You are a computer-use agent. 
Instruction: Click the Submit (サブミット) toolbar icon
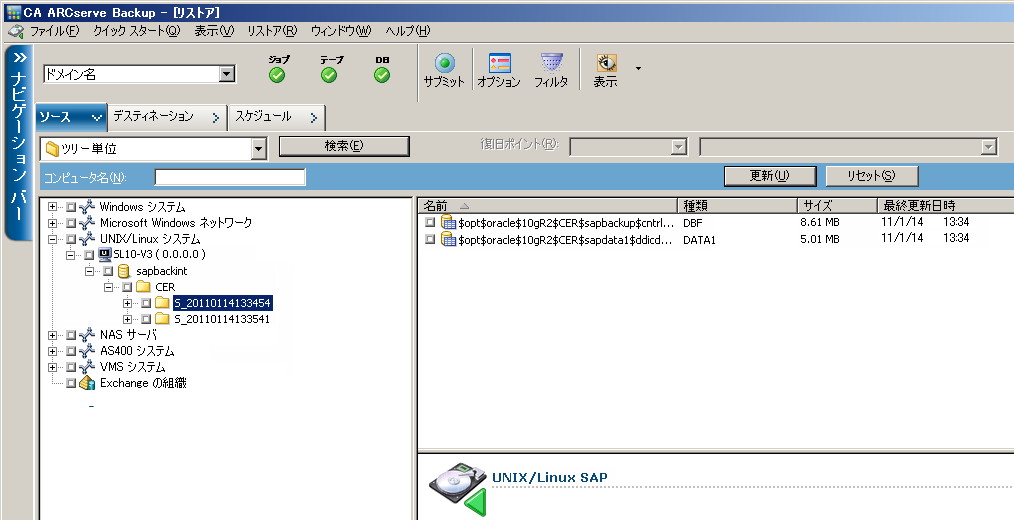[x=444, y=63]
